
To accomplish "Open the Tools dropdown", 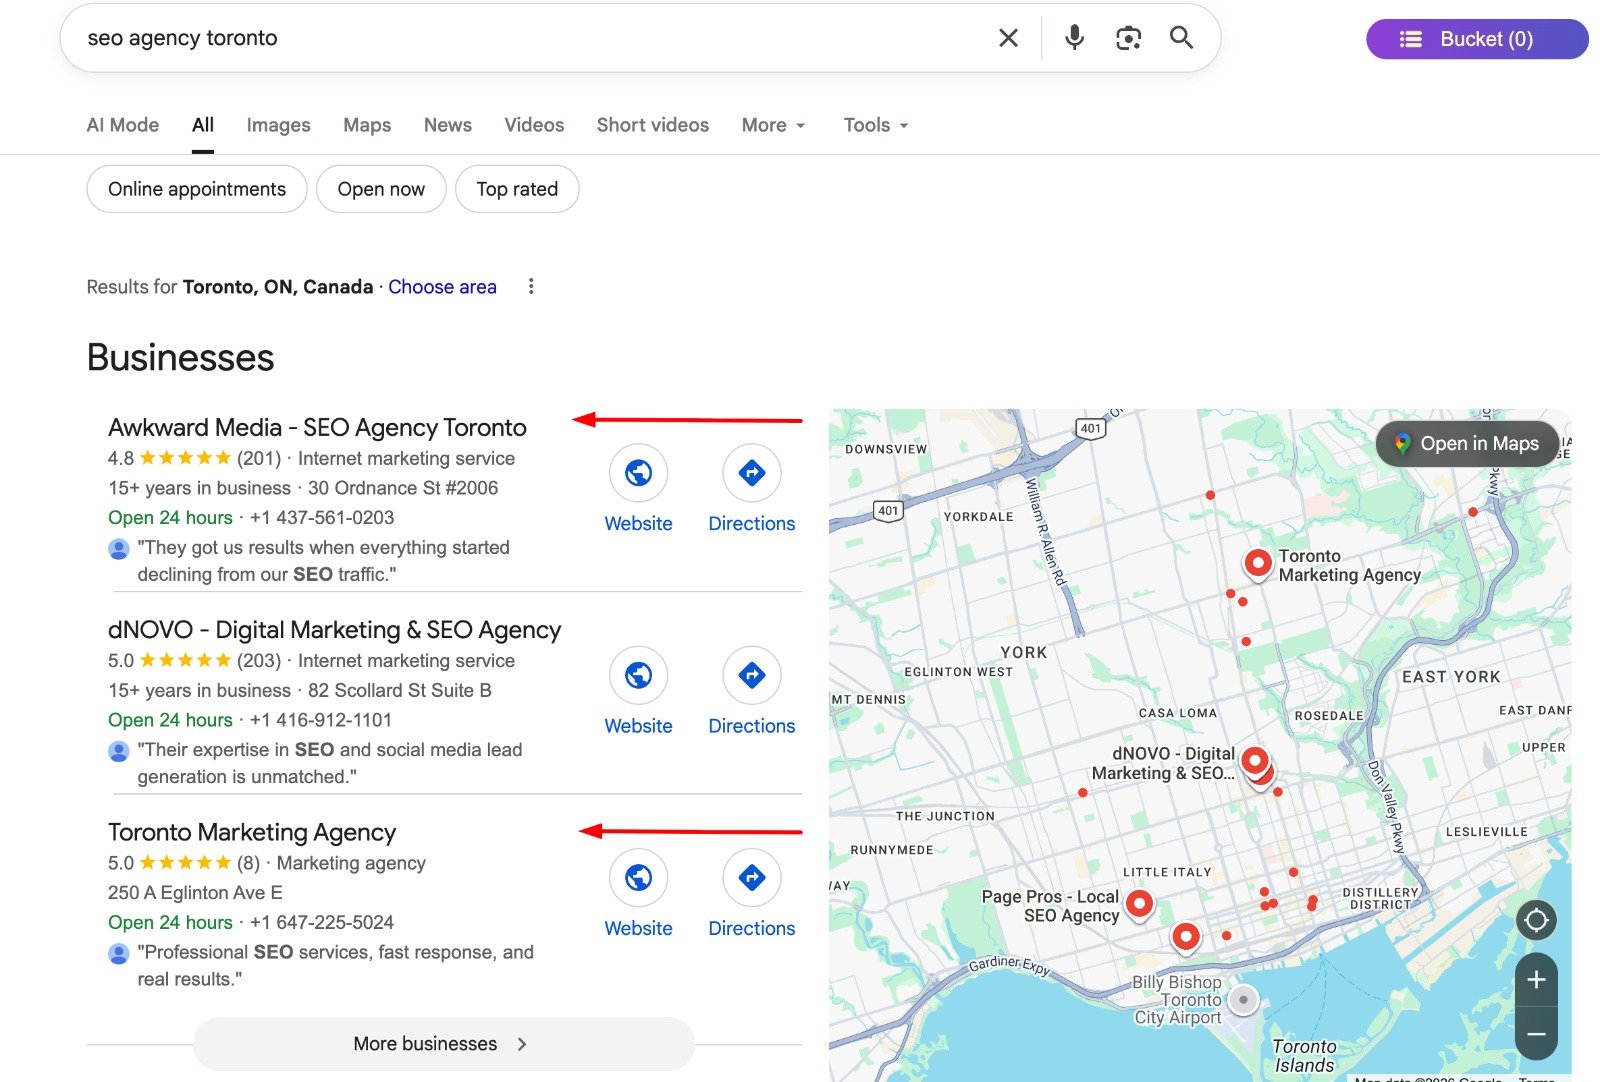I will tap(875, 125).
